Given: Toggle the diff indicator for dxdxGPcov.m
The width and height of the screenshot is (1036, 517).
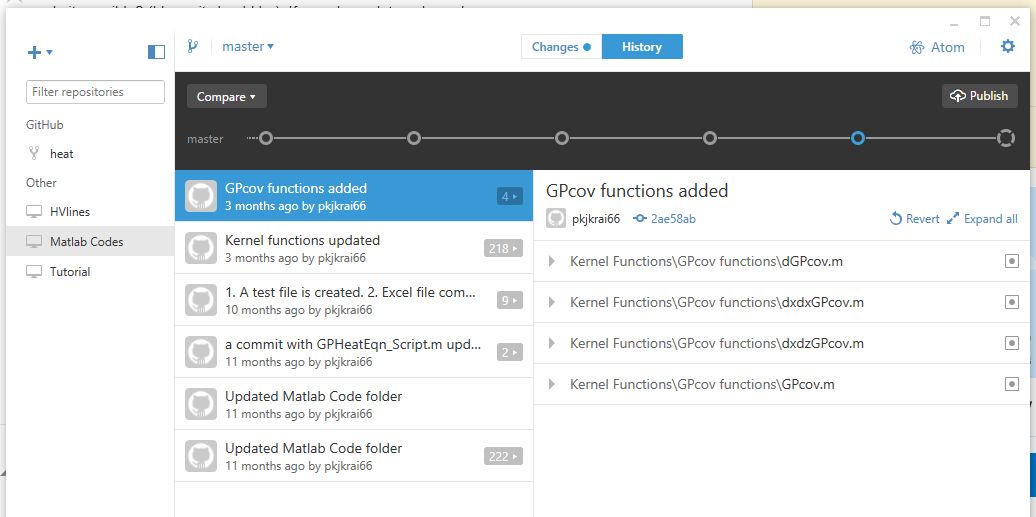Looking at the screenshot, I should pyautogui.click(x=1012, y=302).
